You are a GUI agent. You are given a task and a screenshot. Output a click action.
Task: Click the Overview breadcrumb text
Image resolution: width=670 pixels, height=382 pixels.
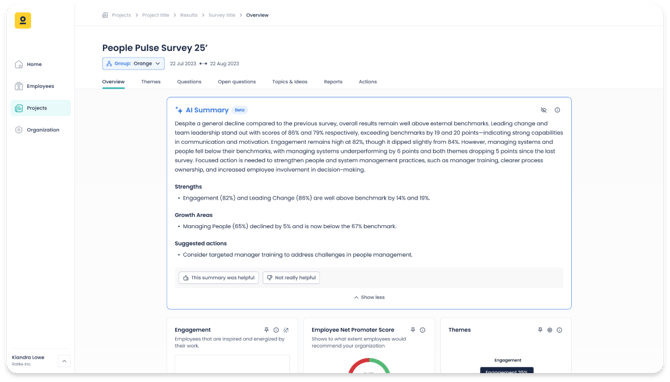tap(257, 15)
